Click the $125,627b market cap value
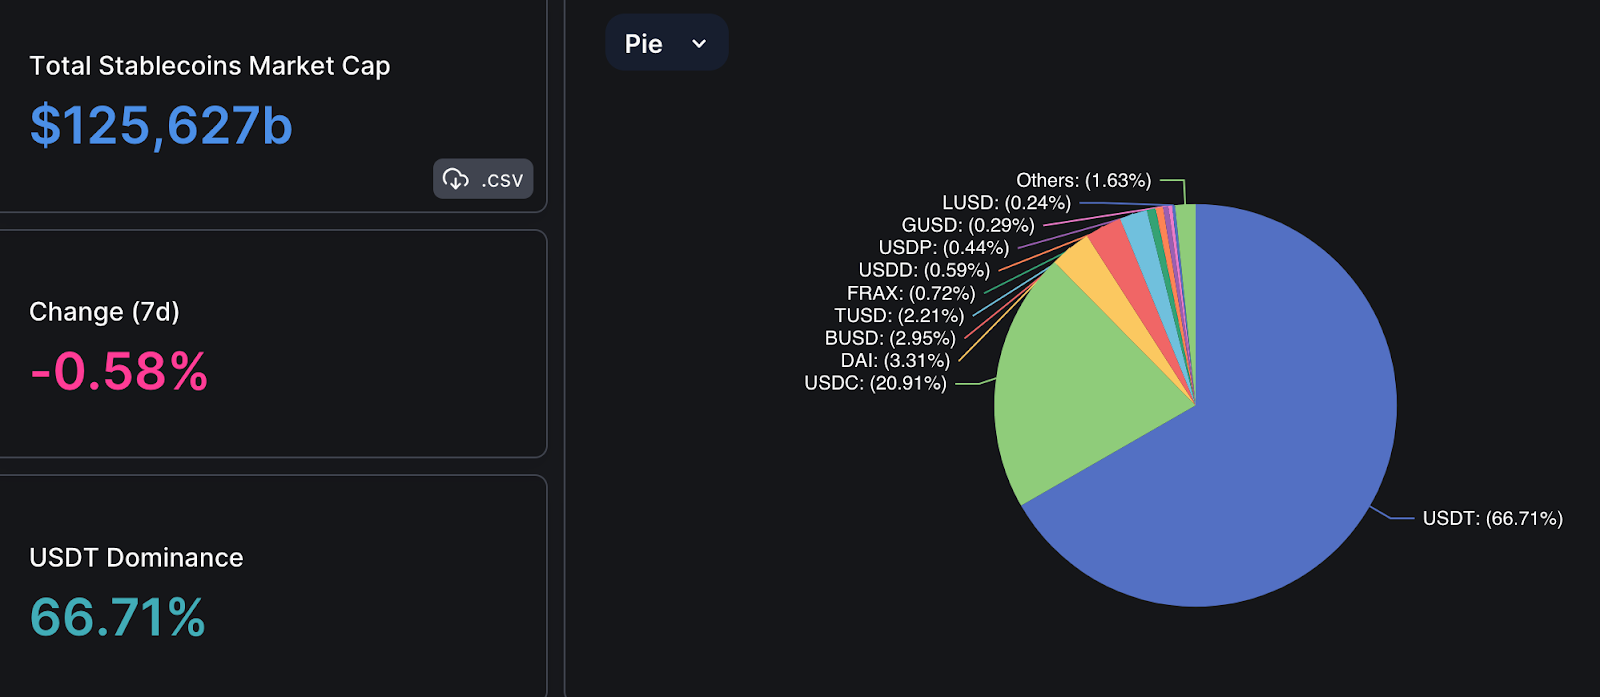 161,125
